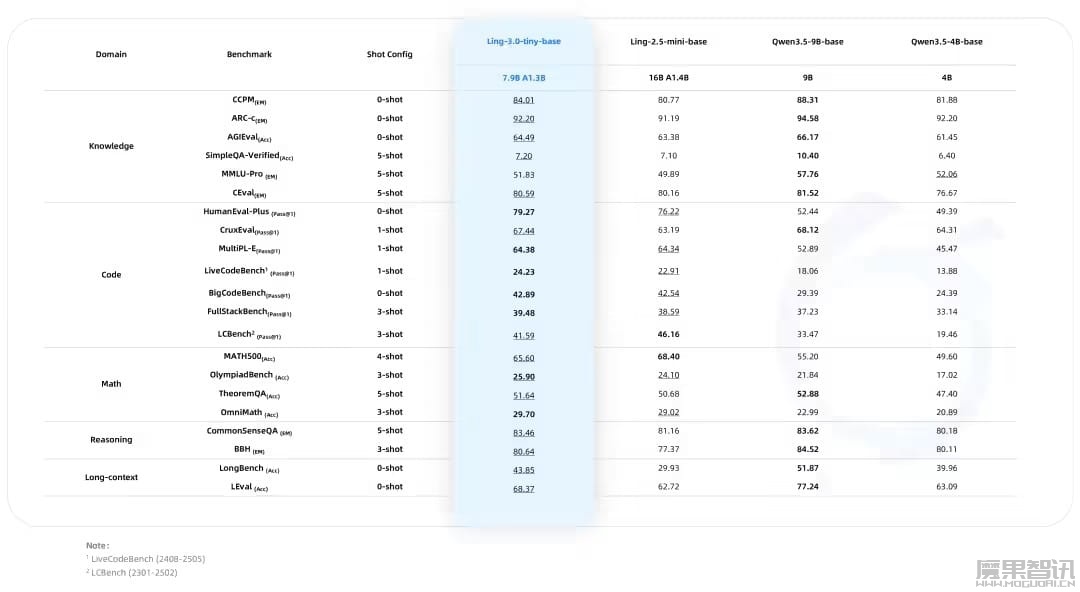Select the Ling-2.5-mini-base column header
Image resolution: width=1080 pixels, height=592 pixels.
pos(668,41)
